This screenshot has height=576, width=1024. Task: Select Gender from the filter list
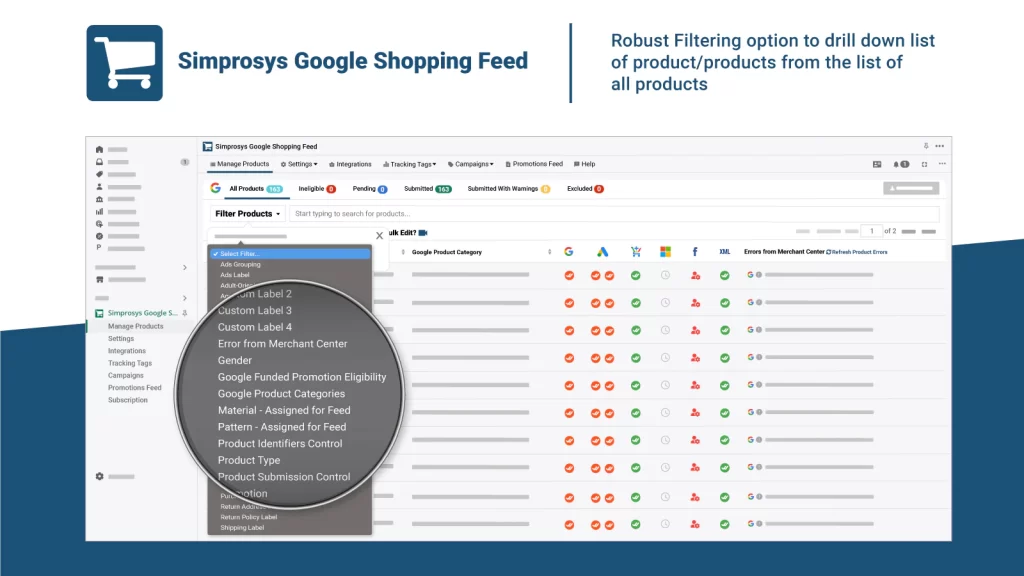coord(235,360)
